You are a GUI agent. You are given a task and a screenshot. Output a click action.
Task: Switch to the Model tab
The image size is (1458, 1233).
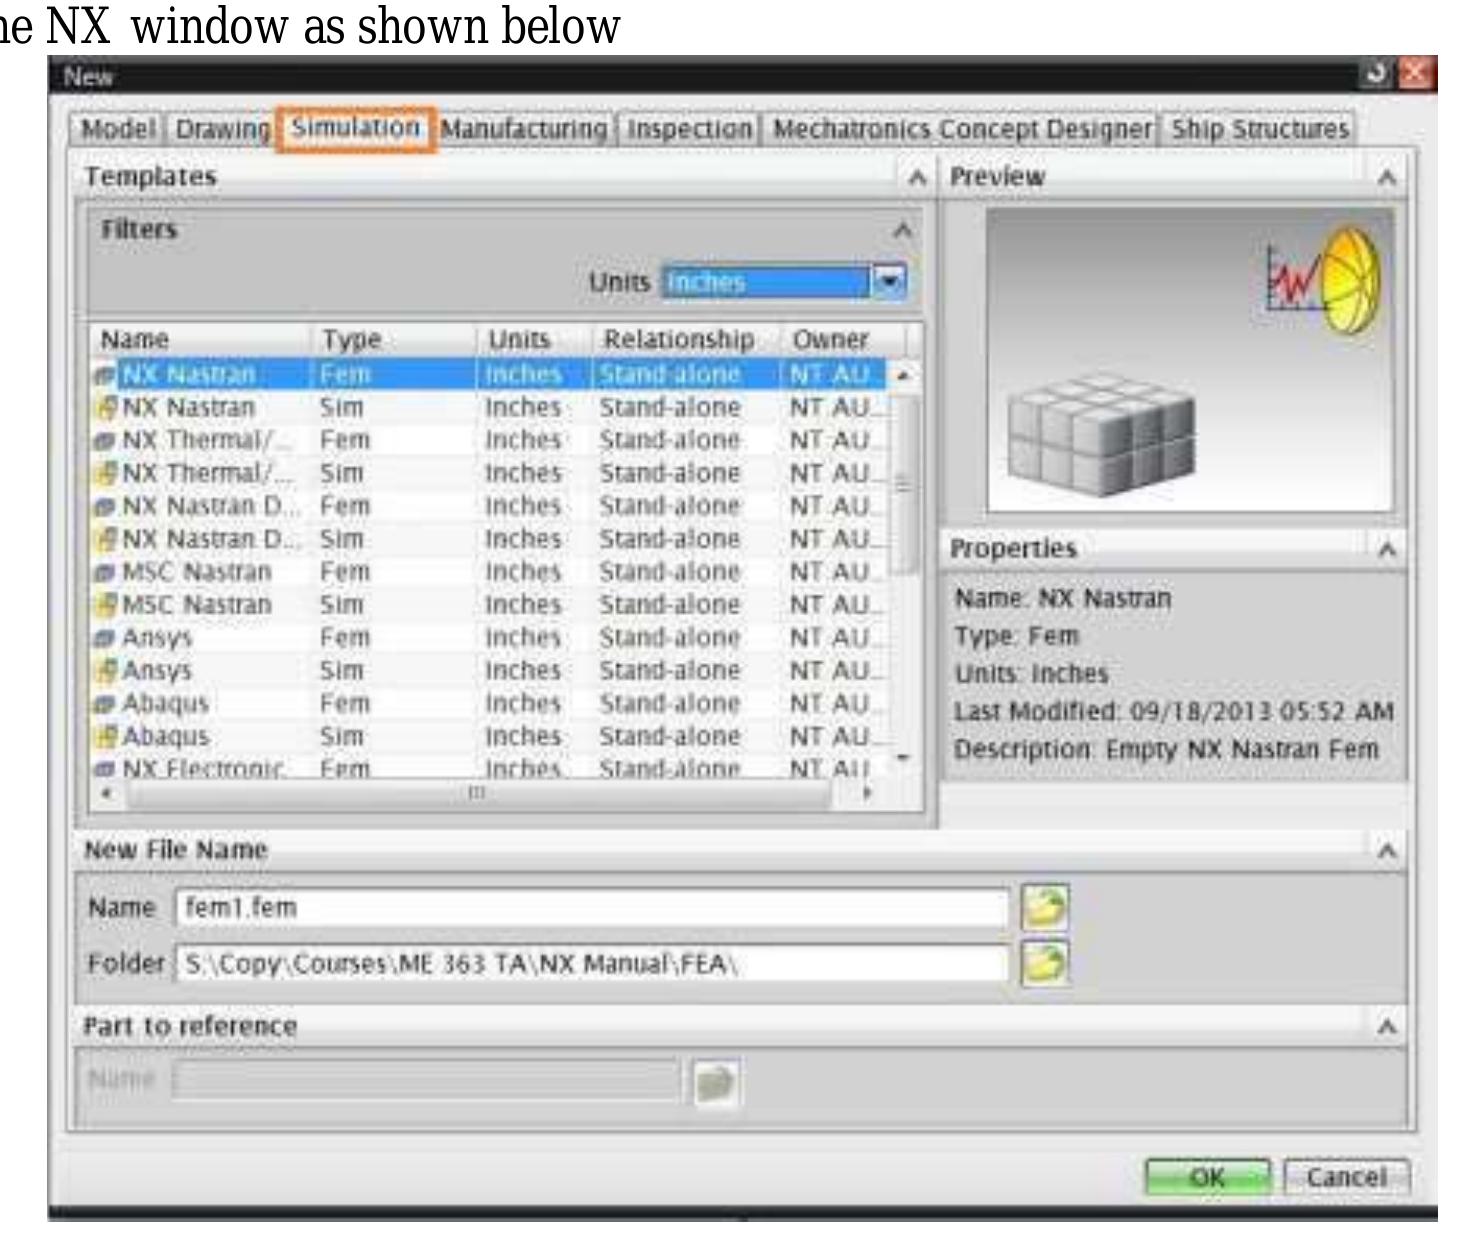pos(118,129)
